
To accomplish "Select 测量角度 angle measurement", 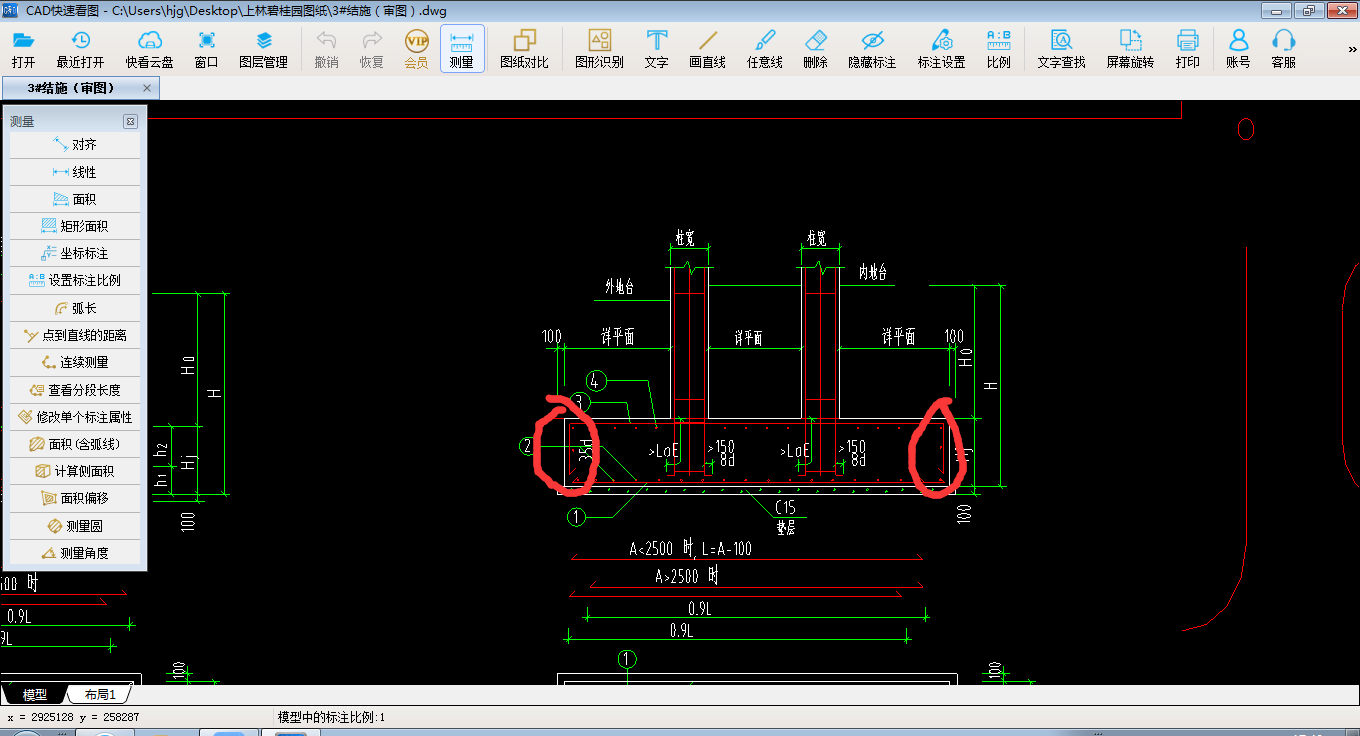I will pyautogui.click(x=75, y=552).
